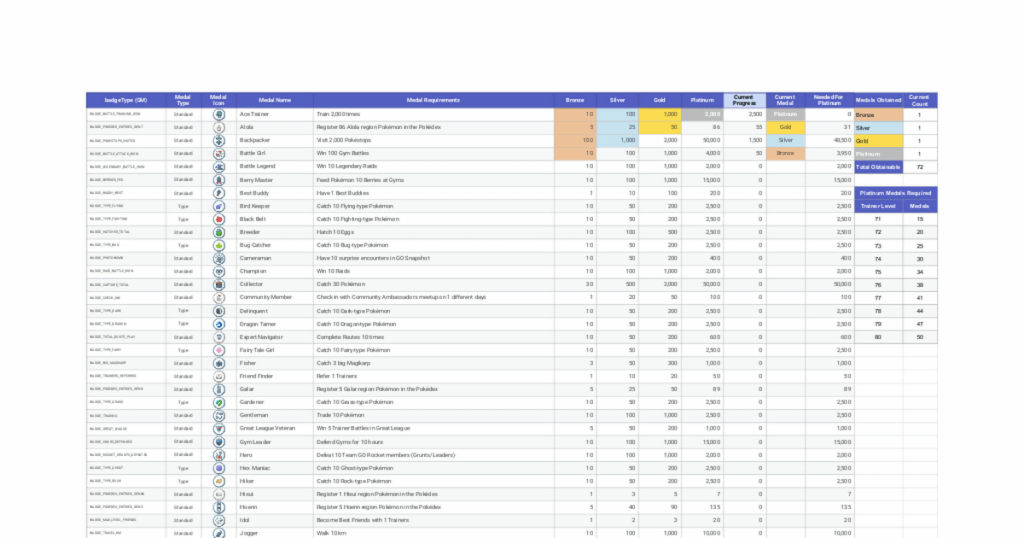
Task: Click the Fairy Tale Girl medal icon
Action: click(x=219, y=350)
